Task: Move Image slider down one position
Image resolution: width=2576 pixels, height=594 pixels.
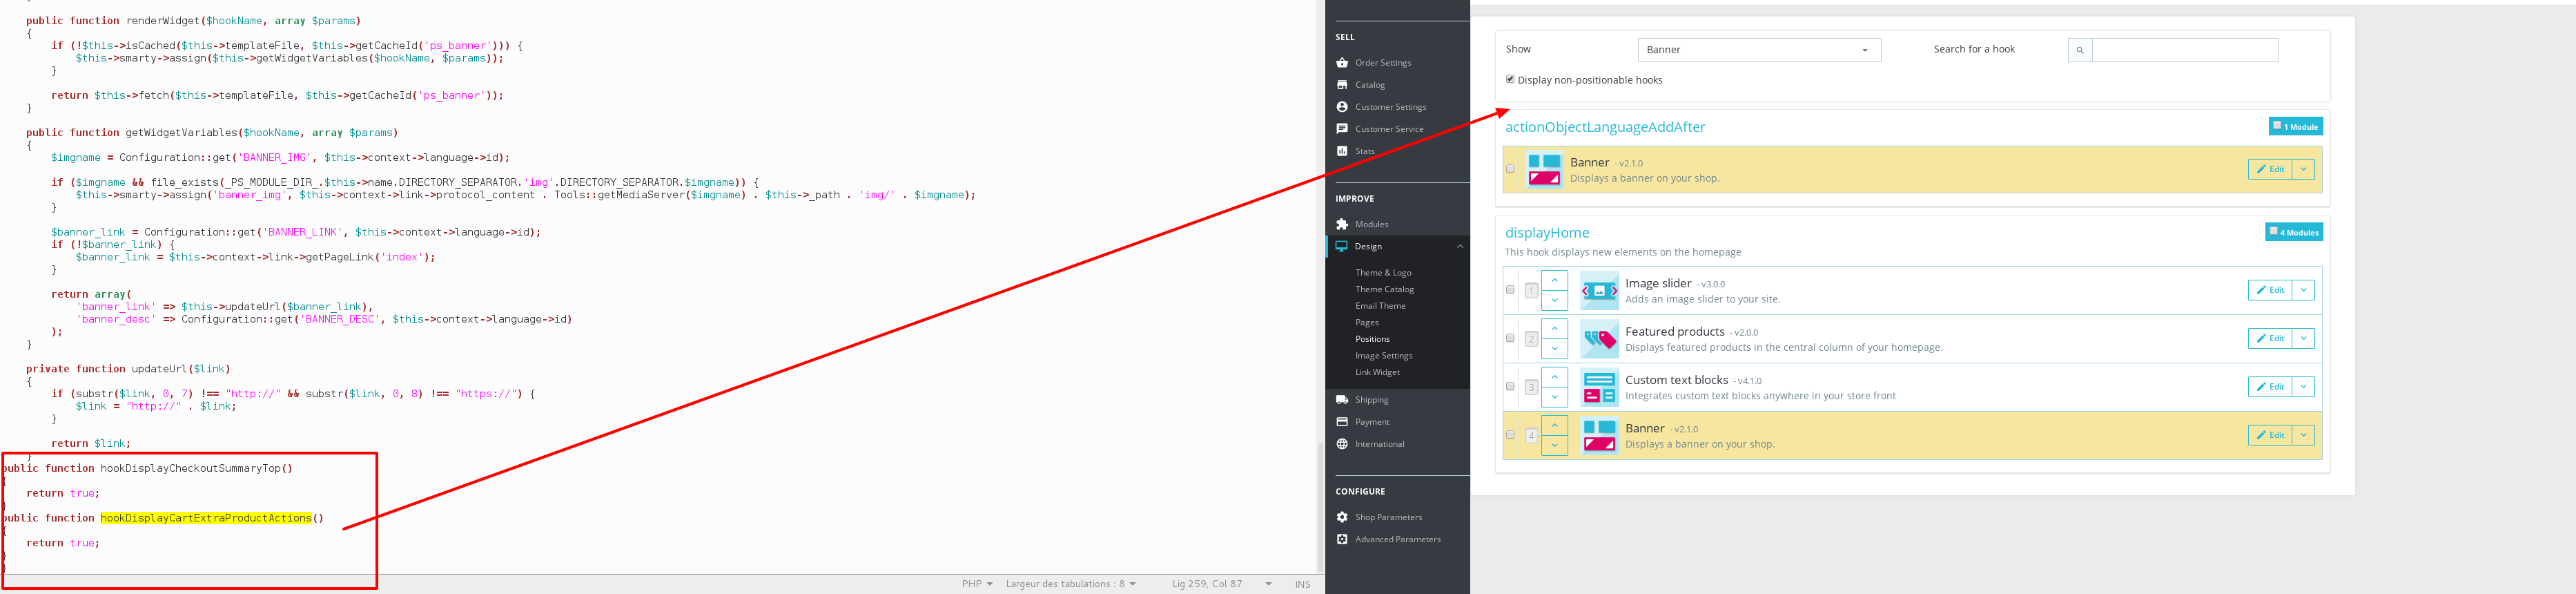Action: 1554,300
